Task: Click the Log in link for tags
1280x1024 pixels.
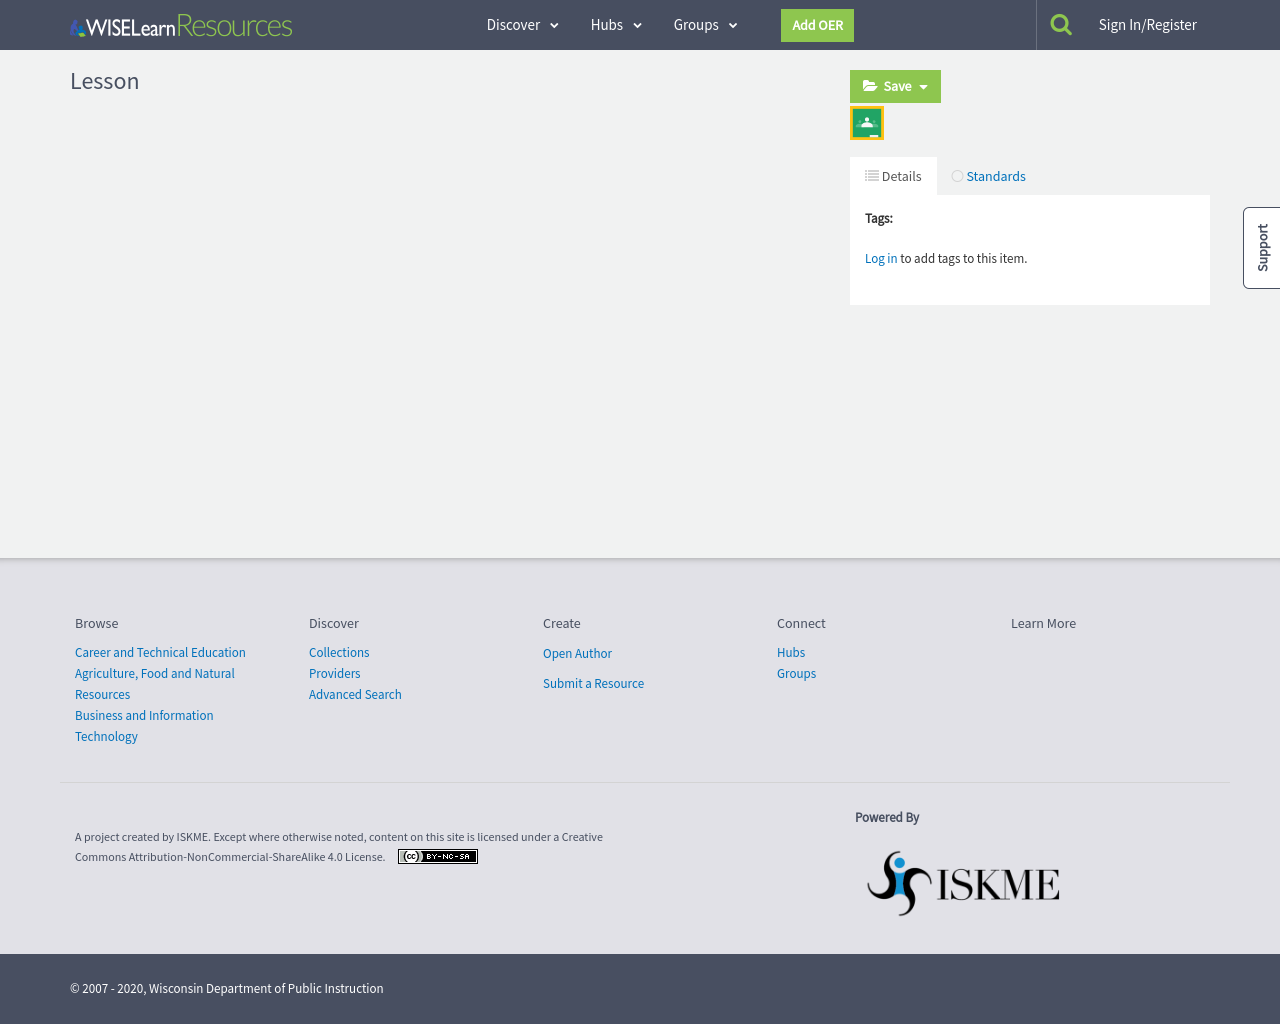Action: pyautogui.click(x=881, y=258)
